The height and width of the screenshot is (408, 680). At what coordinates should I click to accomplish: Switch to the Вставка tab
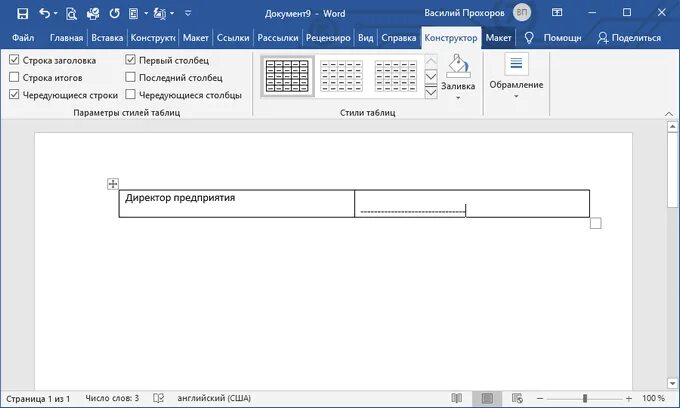pos(107,38)
